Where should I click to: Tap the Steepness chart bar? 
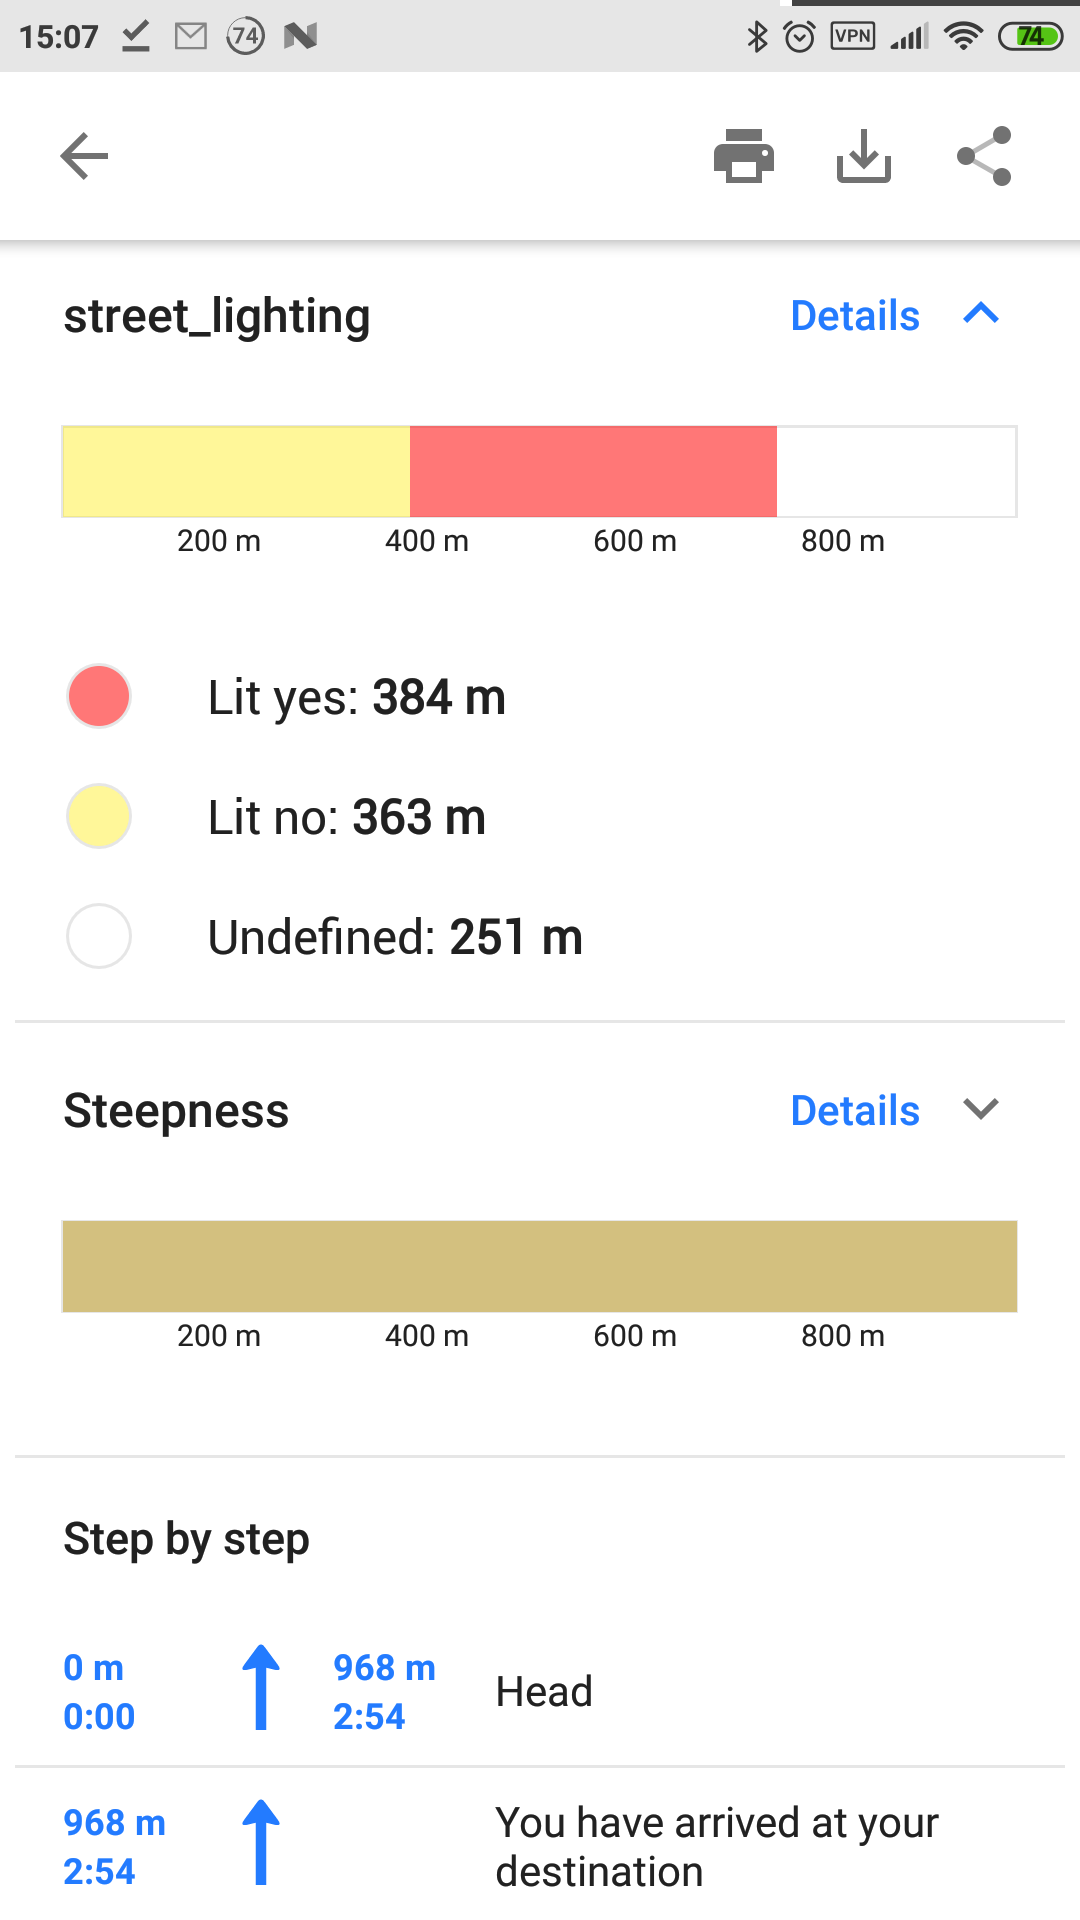540,1266
